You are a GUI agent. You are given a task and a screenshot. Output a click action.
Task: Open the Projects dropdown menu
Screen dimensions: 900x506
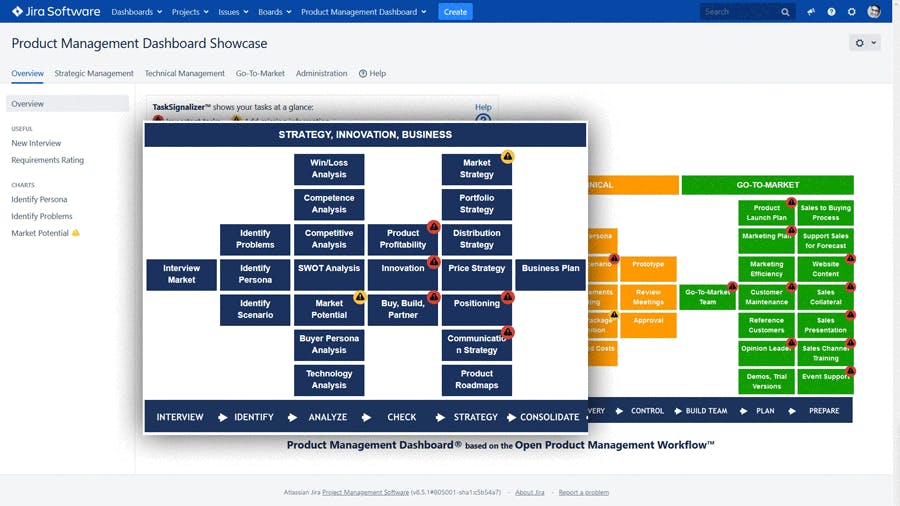(x=190, y=11)
